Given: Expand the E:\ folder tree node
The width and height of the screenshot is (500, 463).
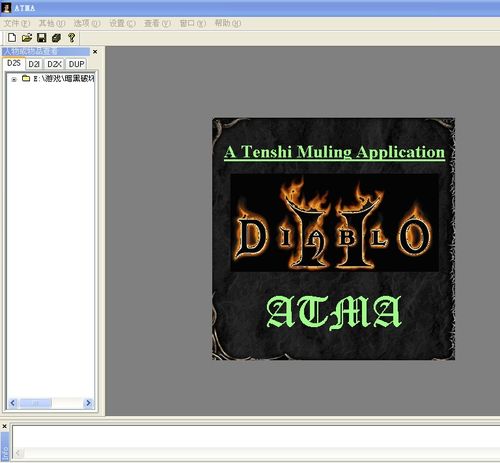Looking at the screenshot, I should (x=14, y=79).
